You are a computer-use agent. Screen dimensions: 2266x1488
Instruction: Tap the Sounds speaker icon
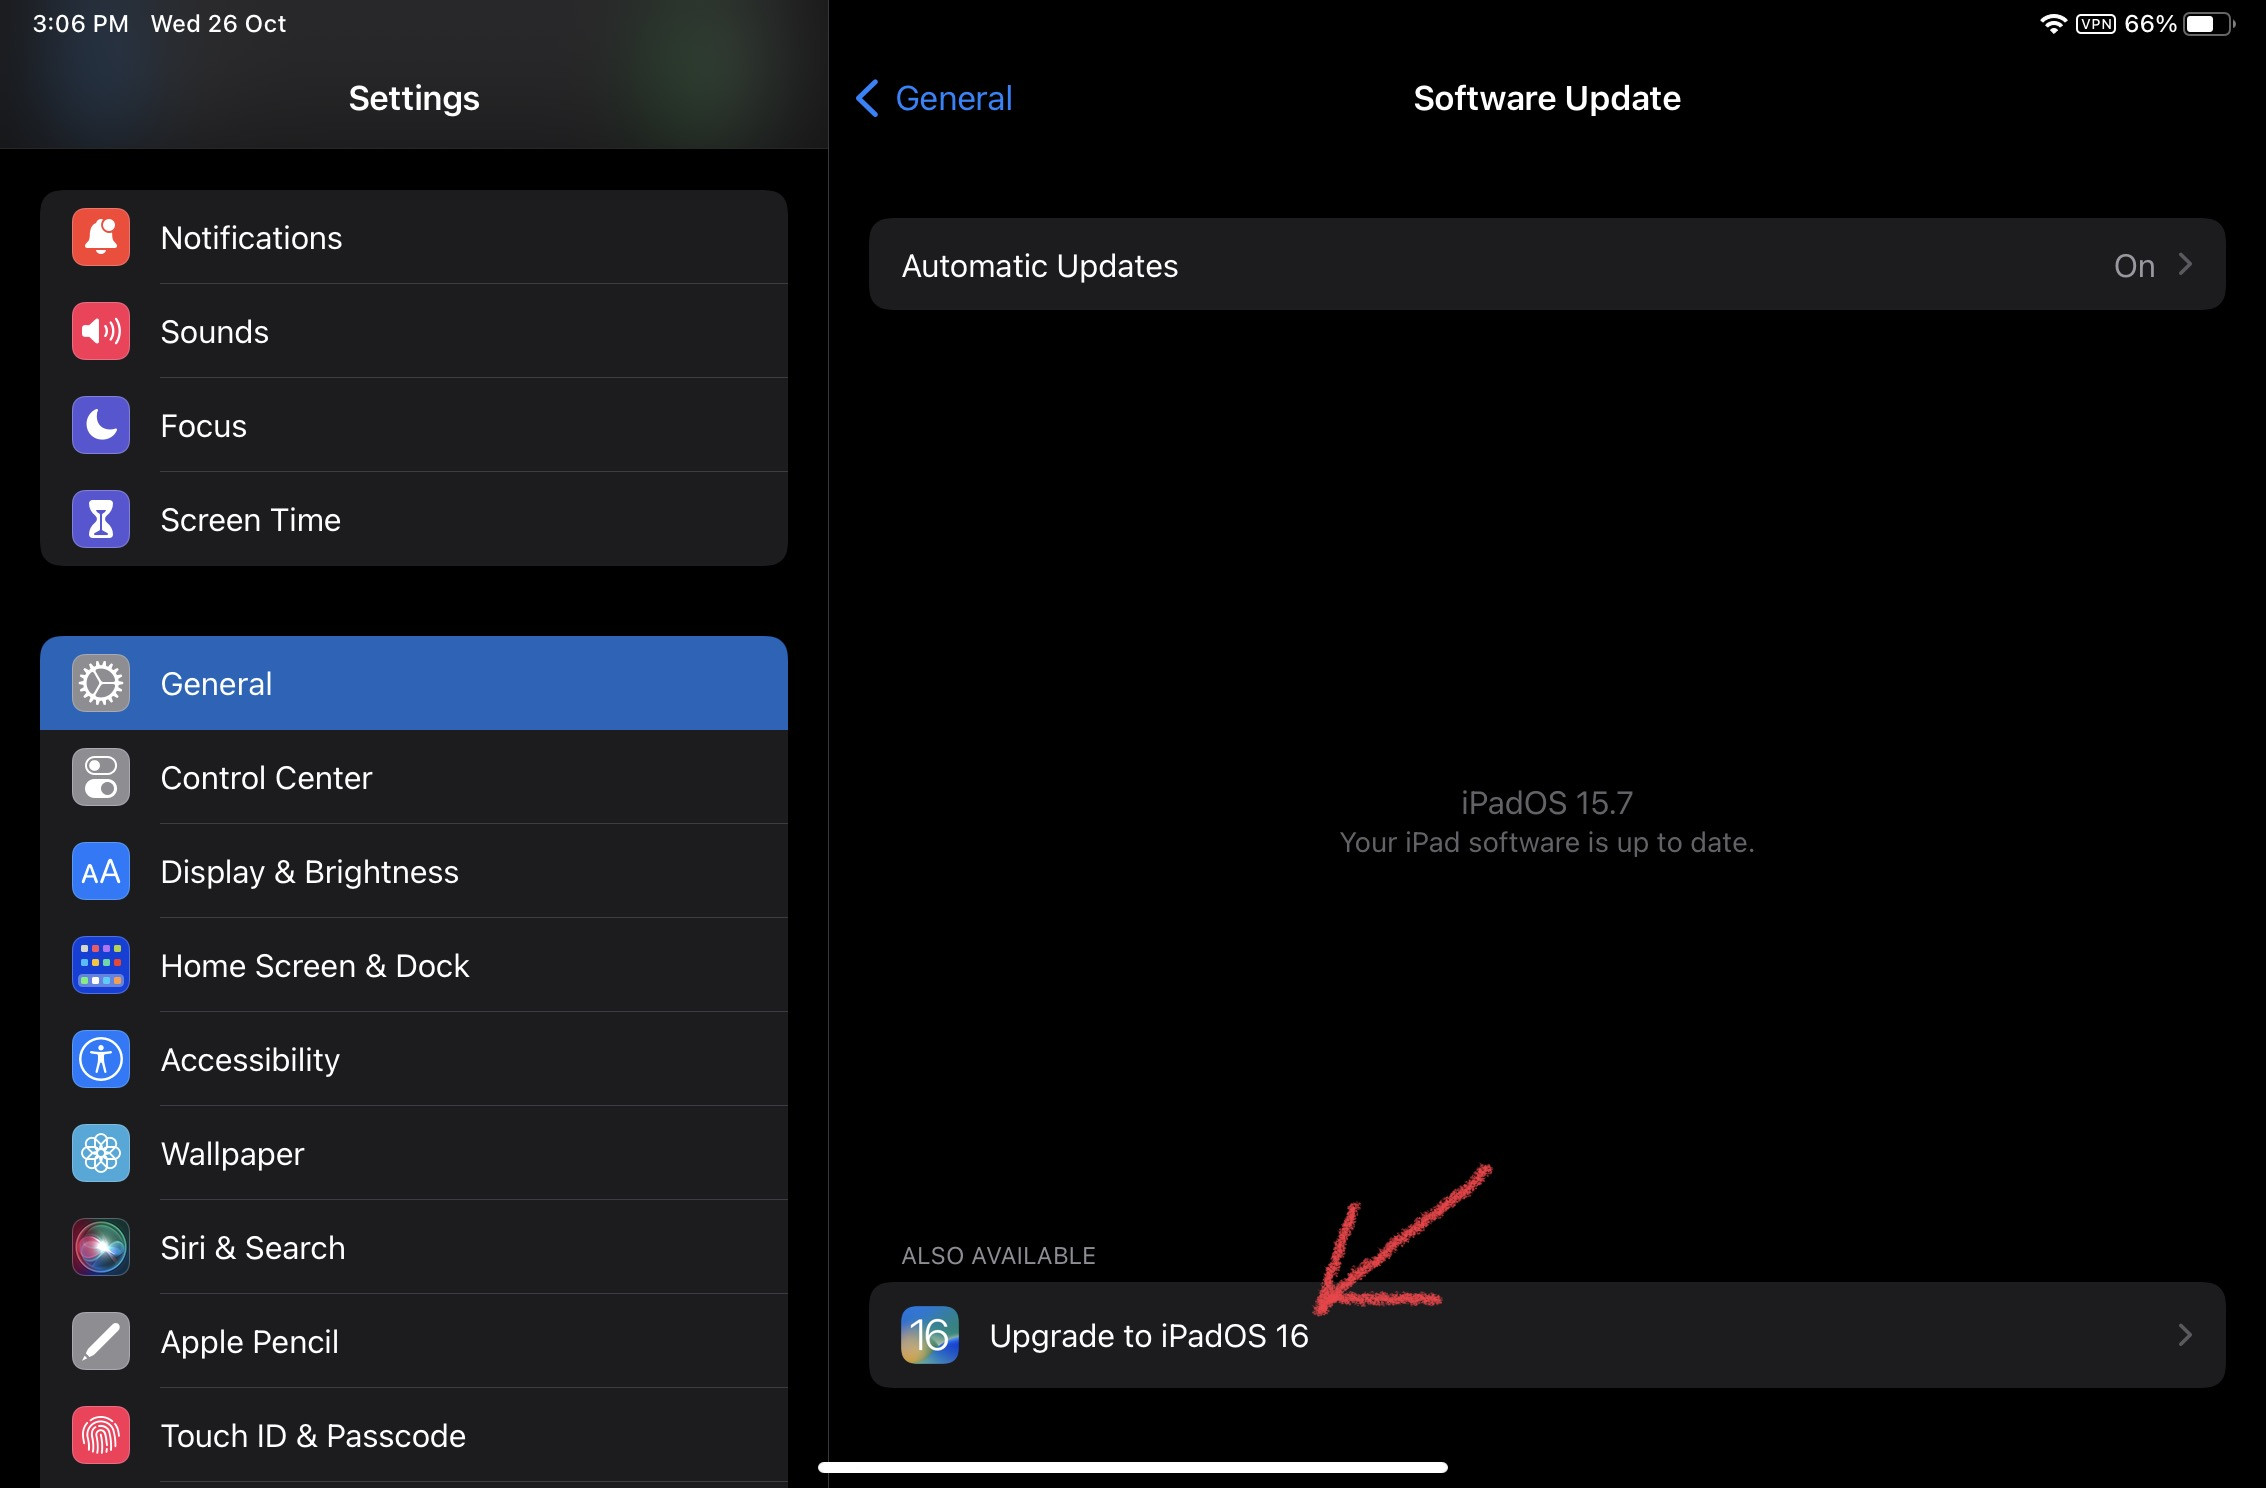101,331
